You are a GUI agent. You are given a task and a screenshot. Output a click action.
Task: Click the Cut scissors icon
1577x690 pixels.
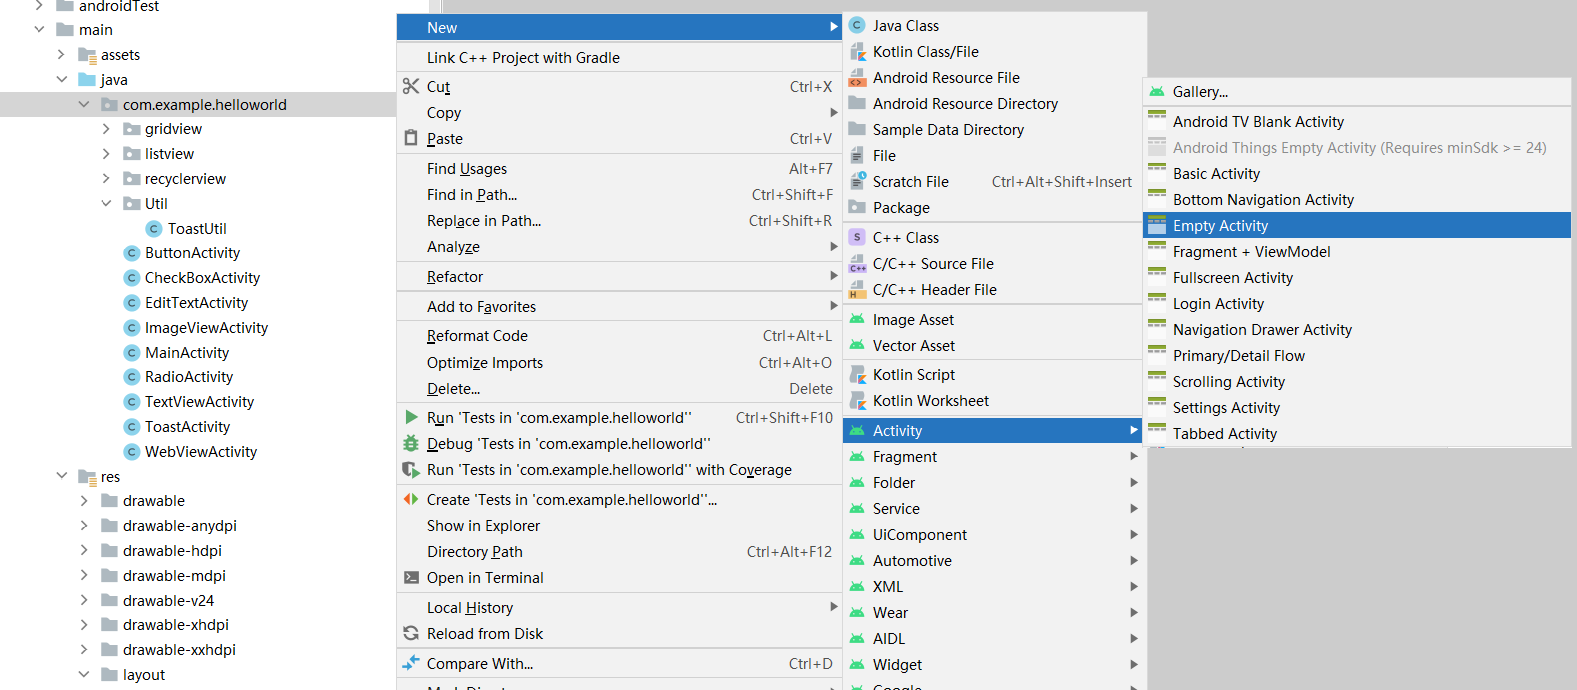pyautogui.click(x=411, y=87)
